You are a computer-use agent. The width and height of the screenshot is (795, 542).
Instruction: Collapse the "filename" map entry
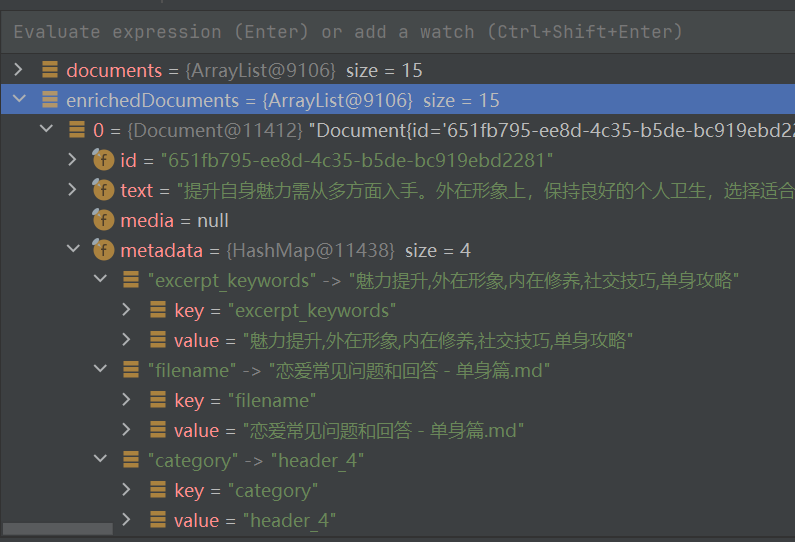100,369
